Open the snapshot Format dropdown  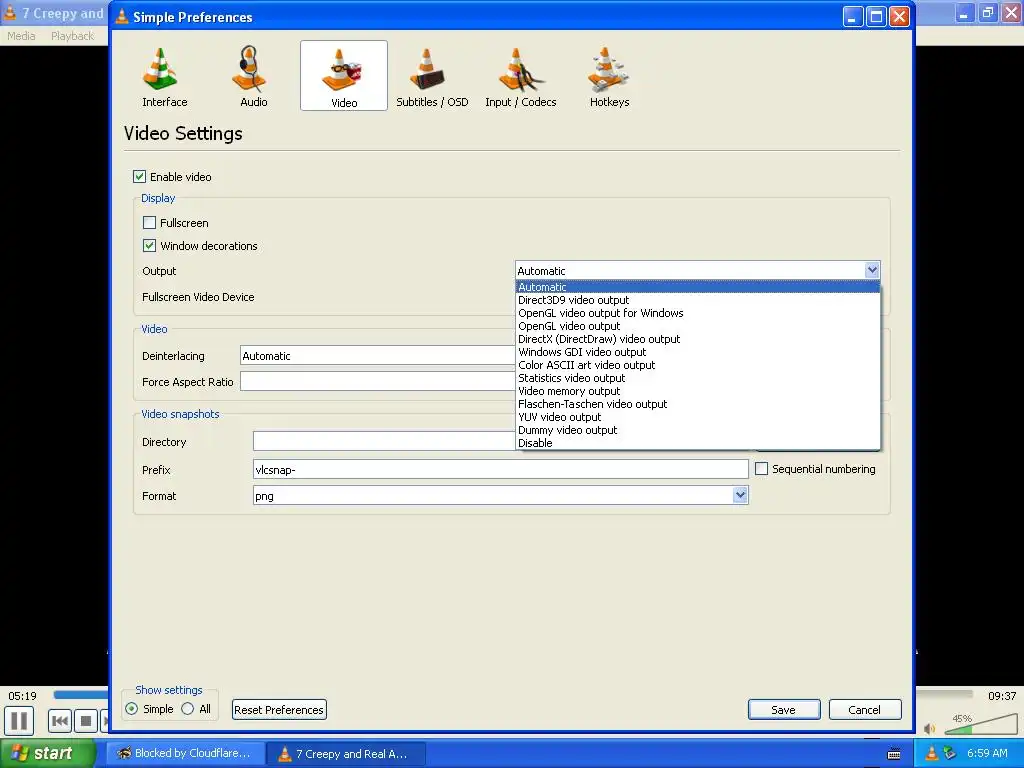500,496
